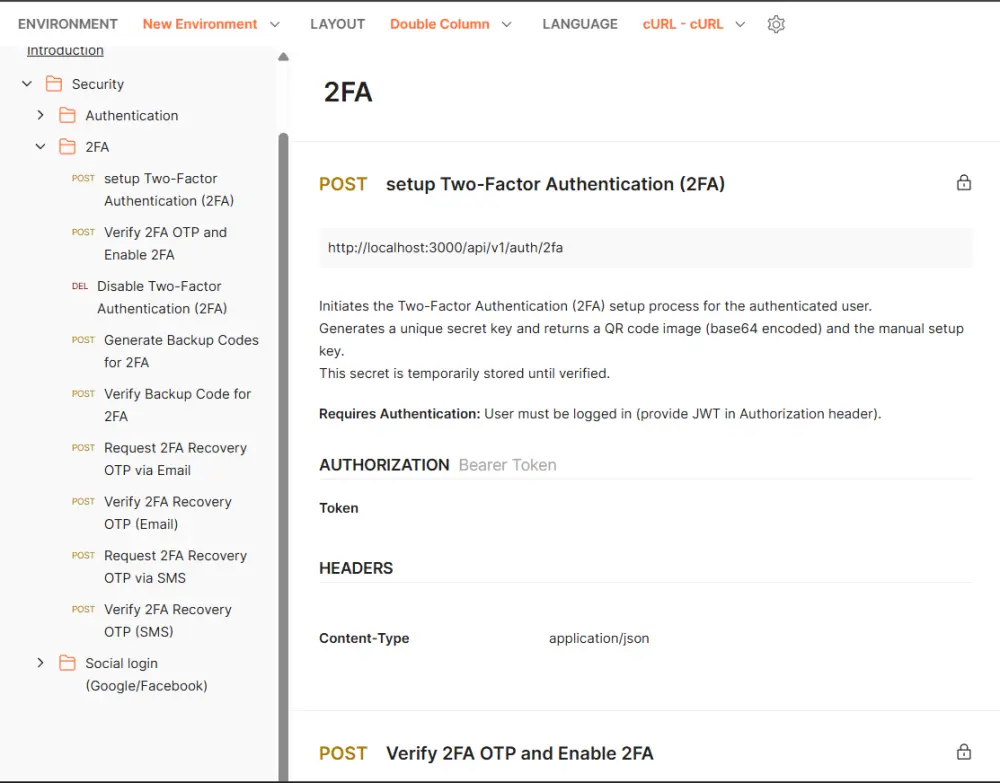Click the Authentication folder icon

coord(68,115)
